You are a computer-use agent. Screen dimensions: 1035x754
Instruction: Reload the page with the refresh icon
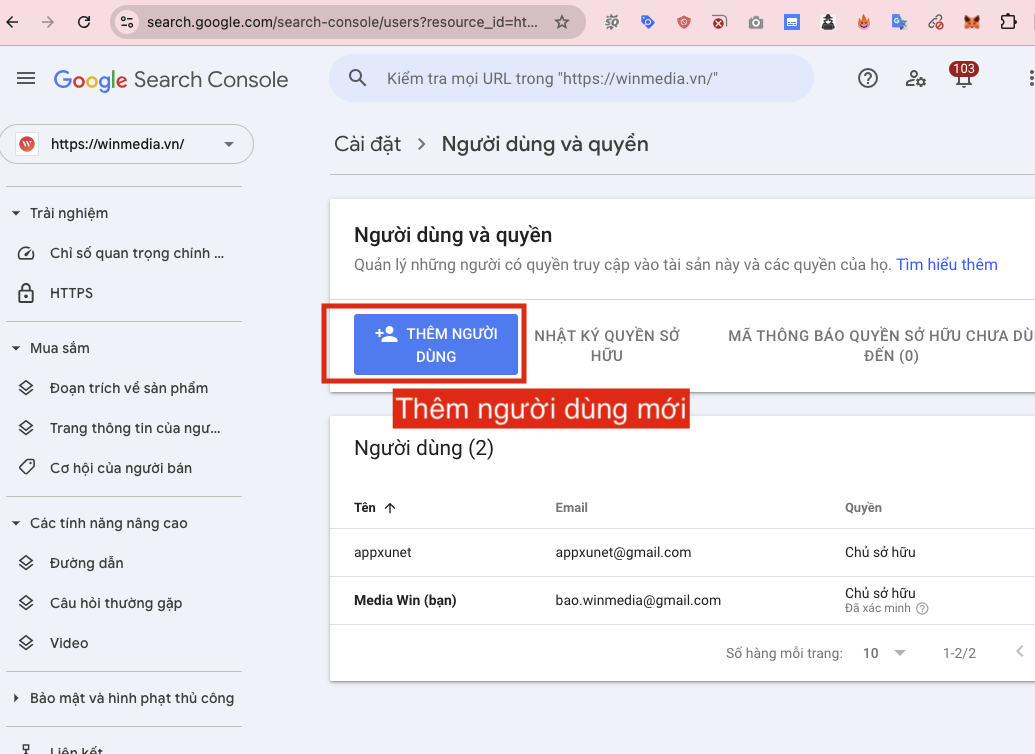[x=84, y=22]
